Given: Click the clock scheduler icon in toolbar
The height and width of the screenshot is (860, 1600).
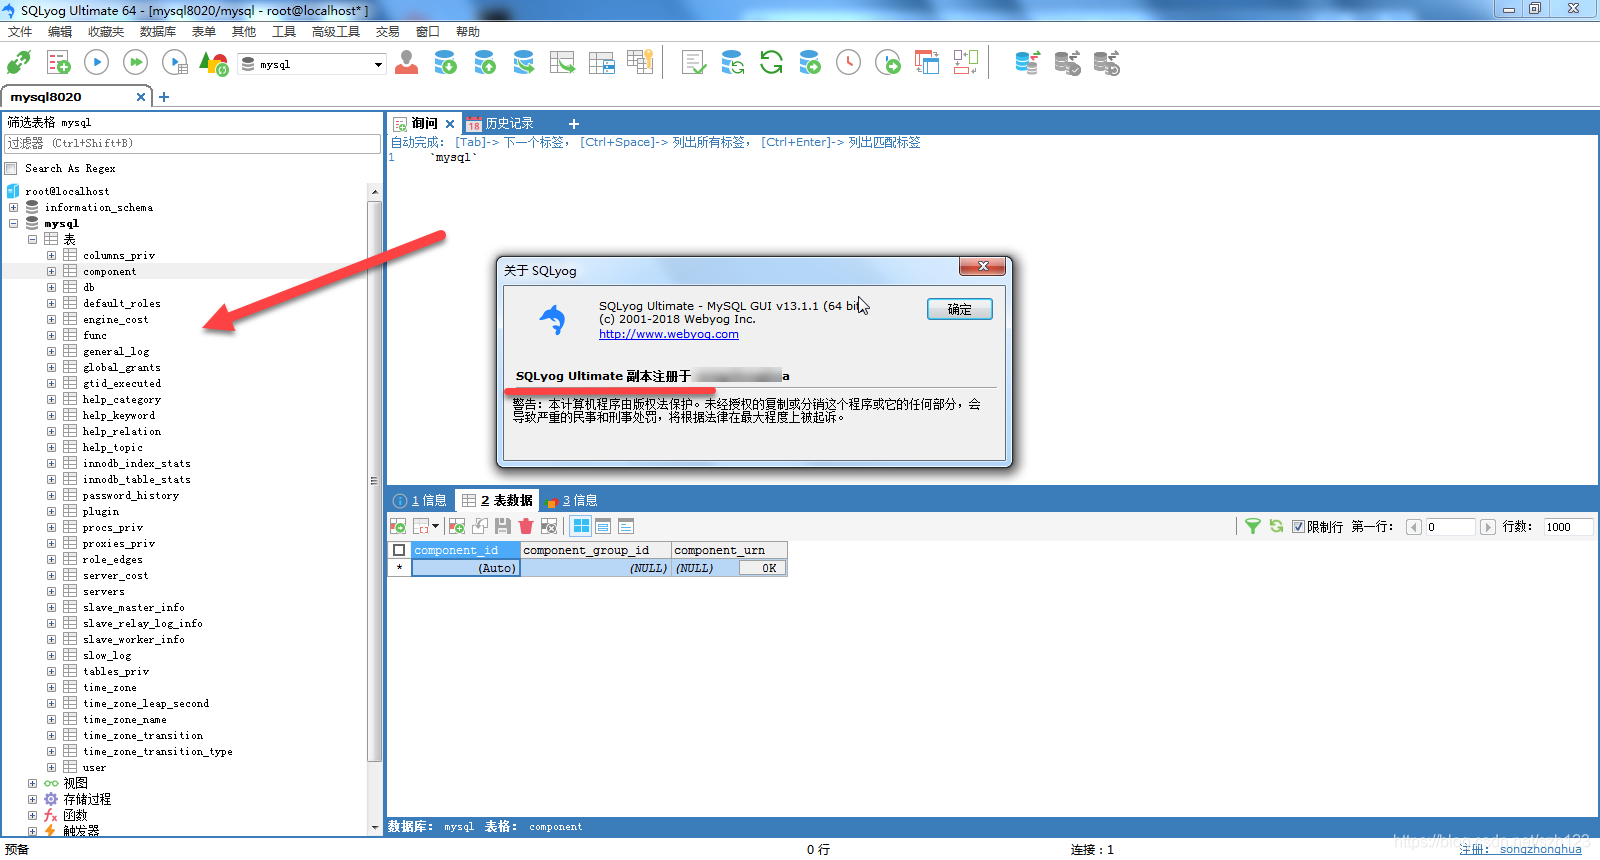Looking at the screenshot, I should coord(848,63).
